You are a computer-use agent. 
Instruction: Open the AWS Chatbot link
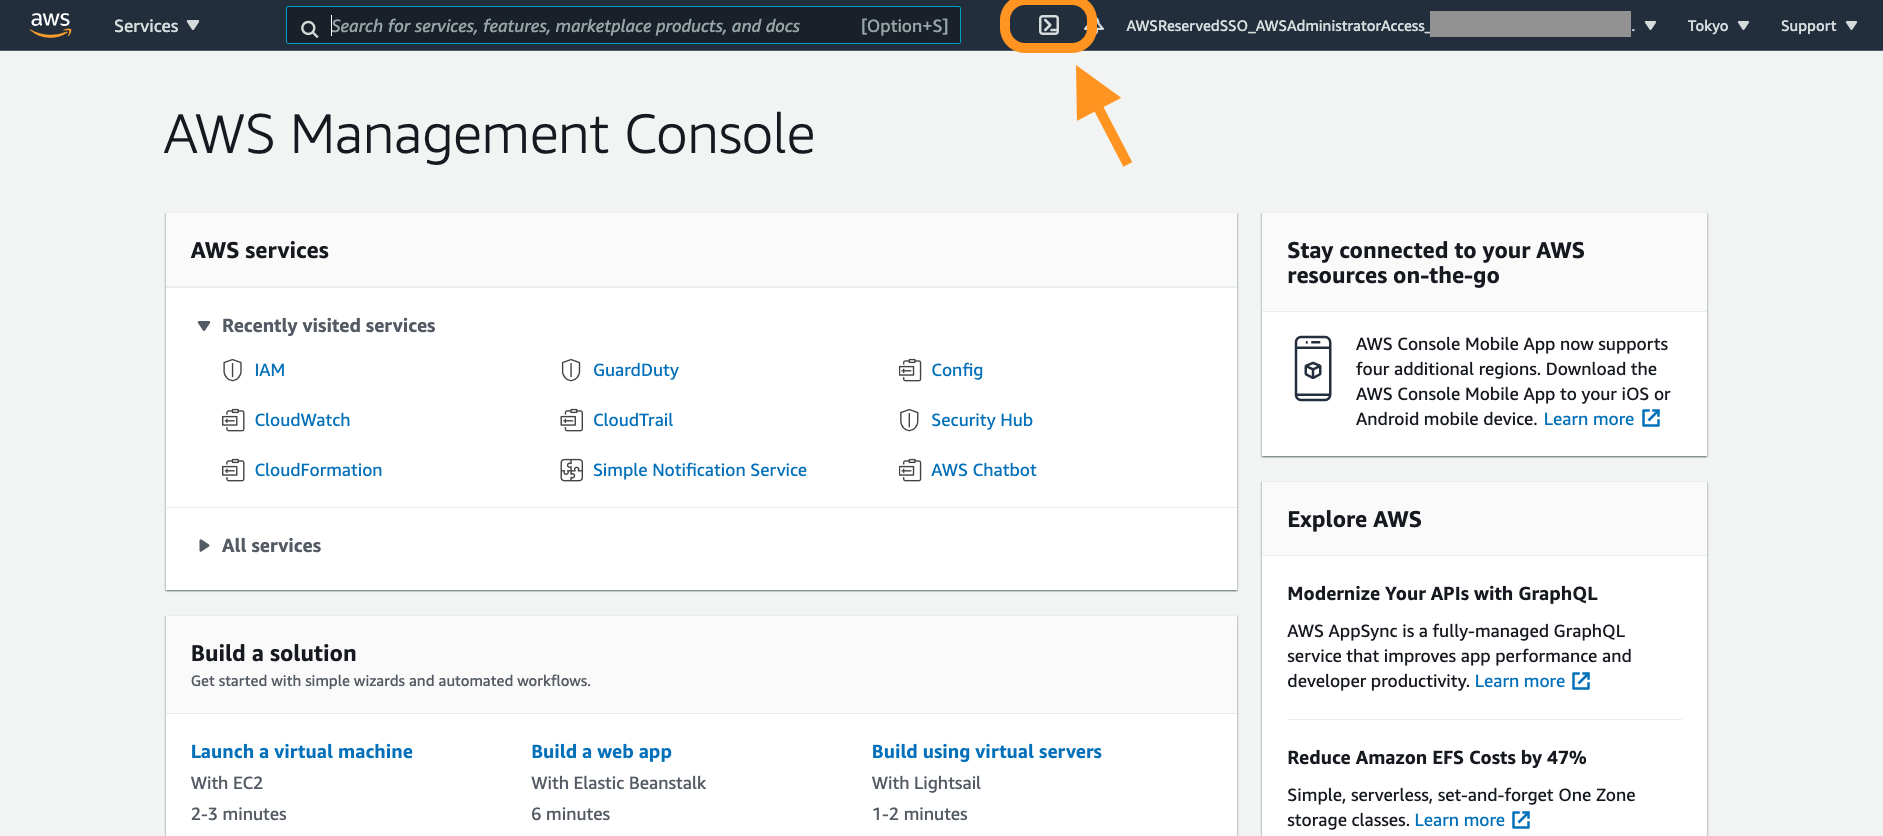coord(984,470)
